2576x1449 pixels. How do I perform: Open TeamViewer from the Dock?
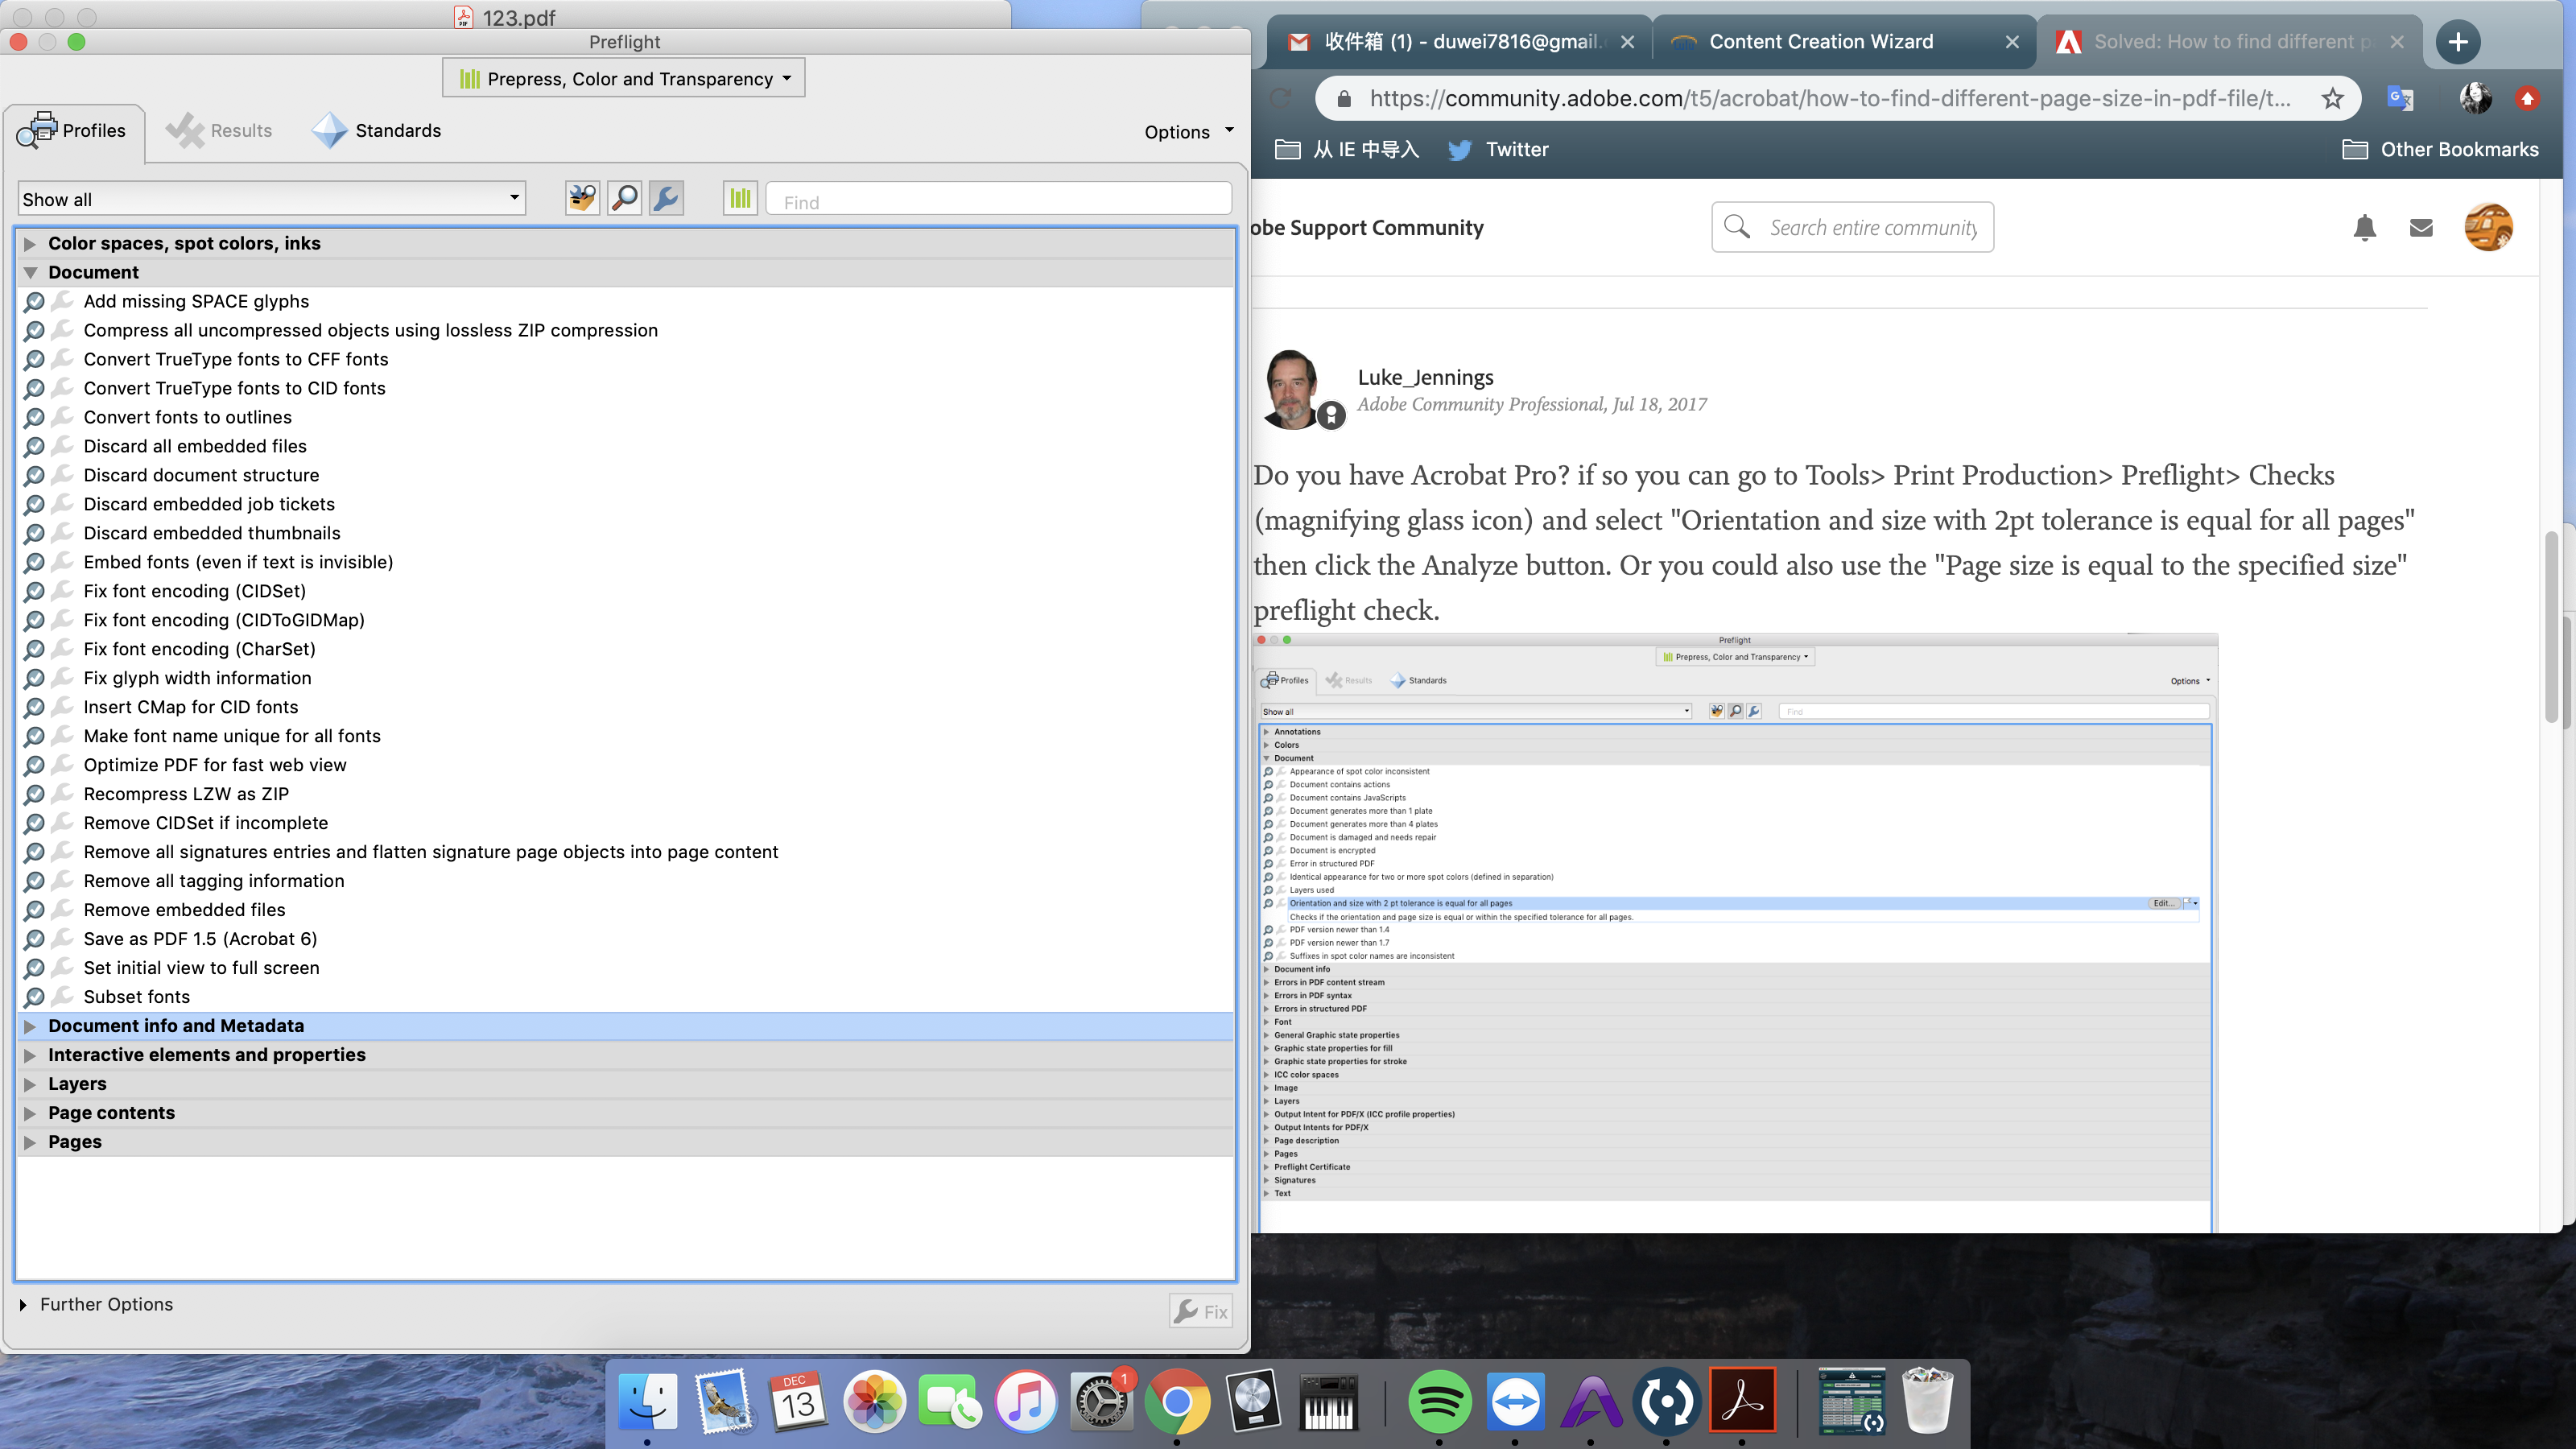1515,1401
